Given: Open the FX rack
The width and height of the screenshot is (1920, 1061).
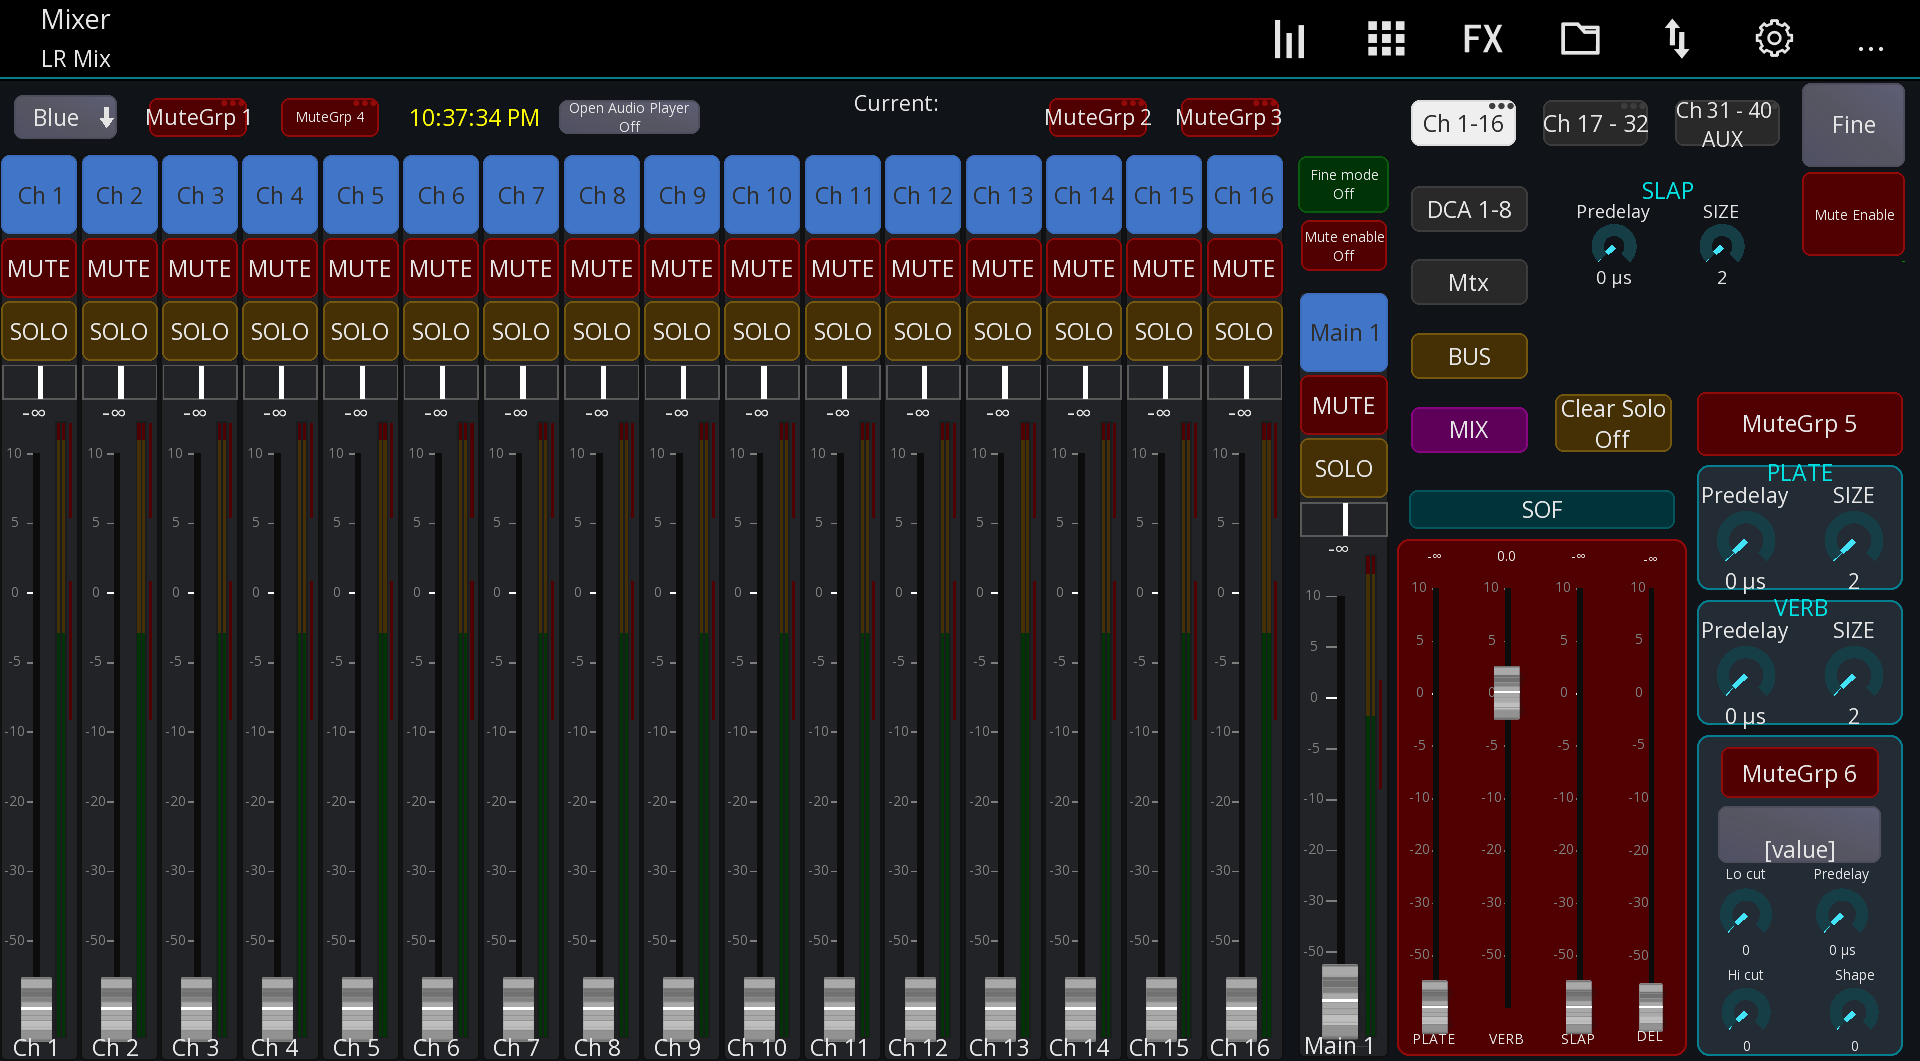Looking at the screenshot, I should (x=1481, y=38).
